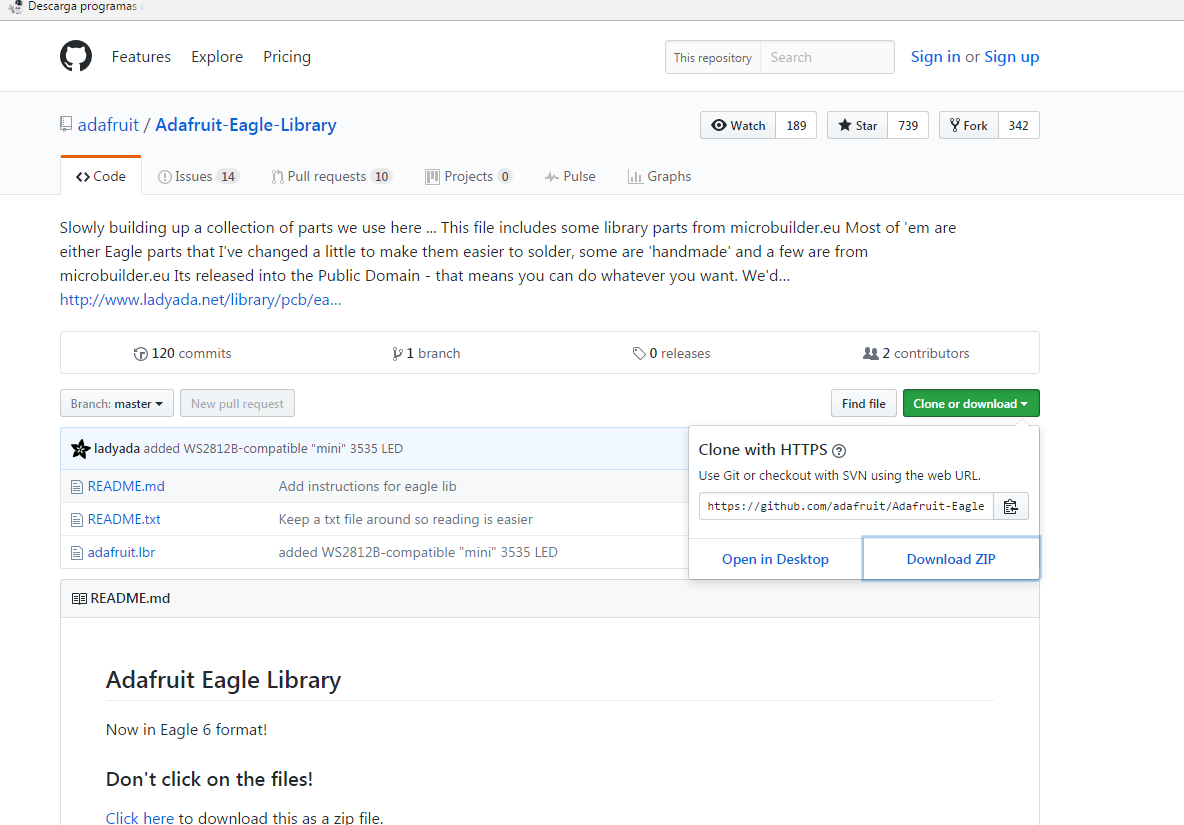Fork the repository
This screenshot has height=825, width=1184.
tap(969, 125)
